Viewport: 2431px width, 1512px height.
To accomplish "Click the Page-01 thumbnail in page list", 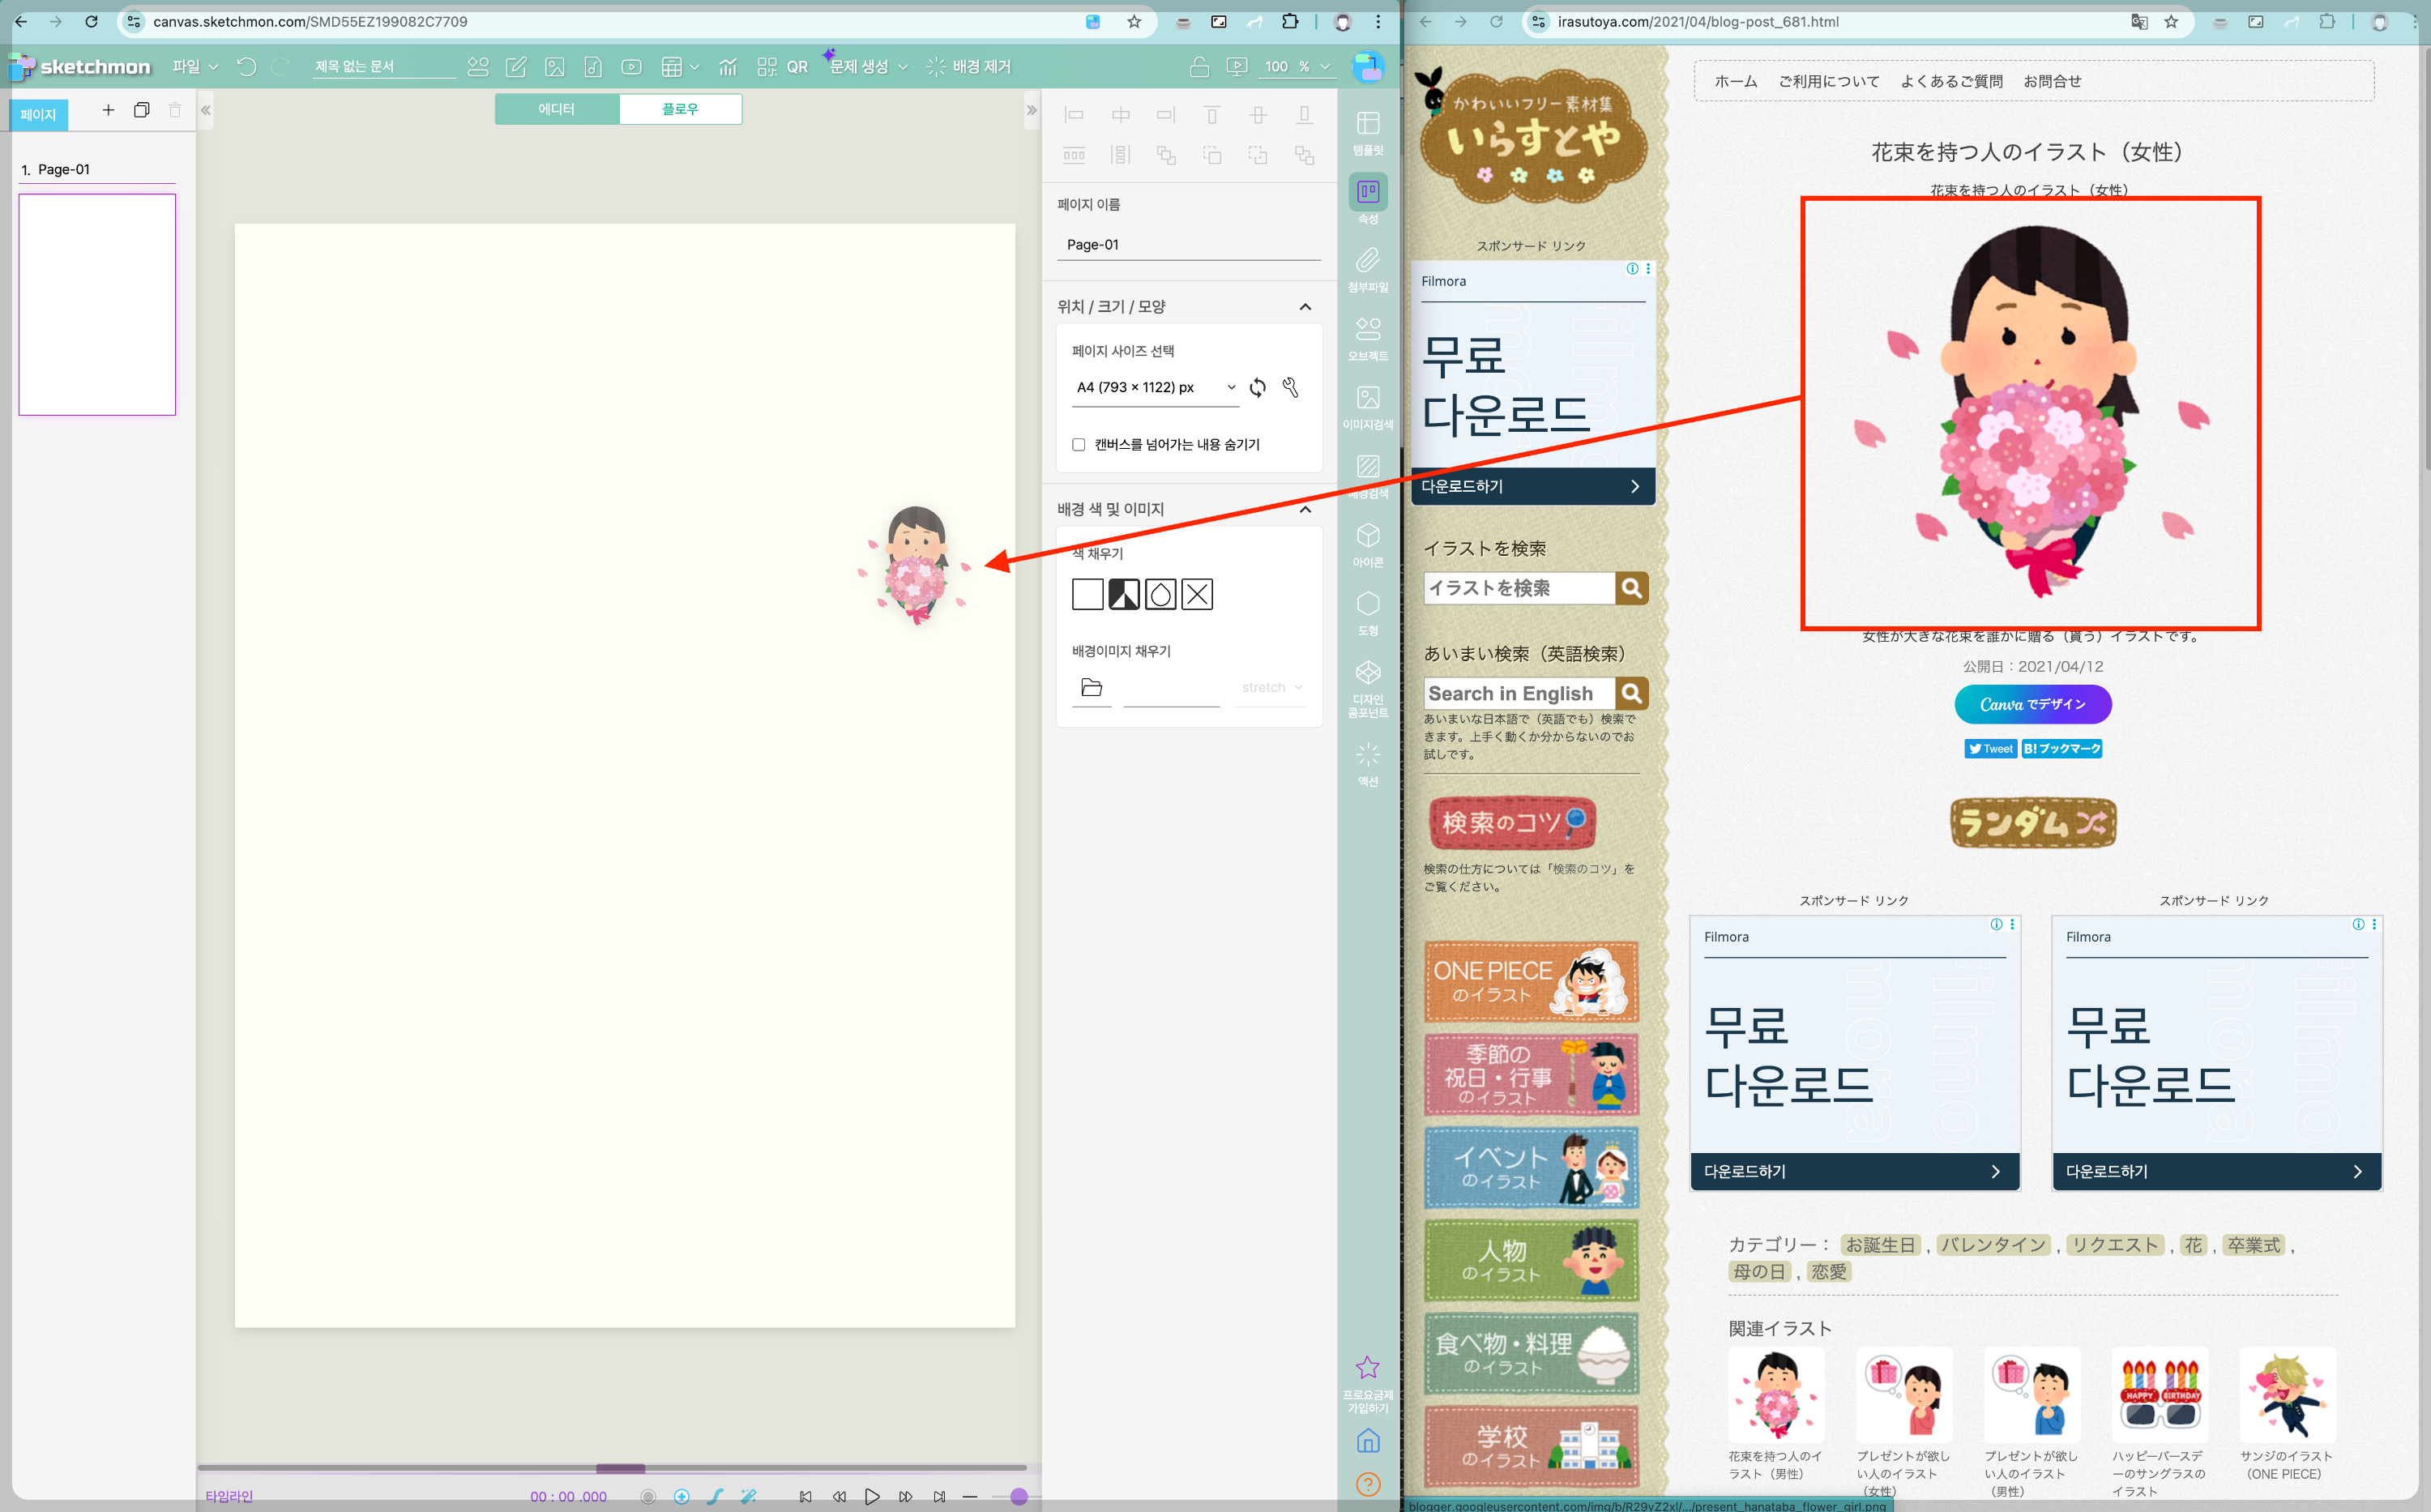I will tap(97, 304).
